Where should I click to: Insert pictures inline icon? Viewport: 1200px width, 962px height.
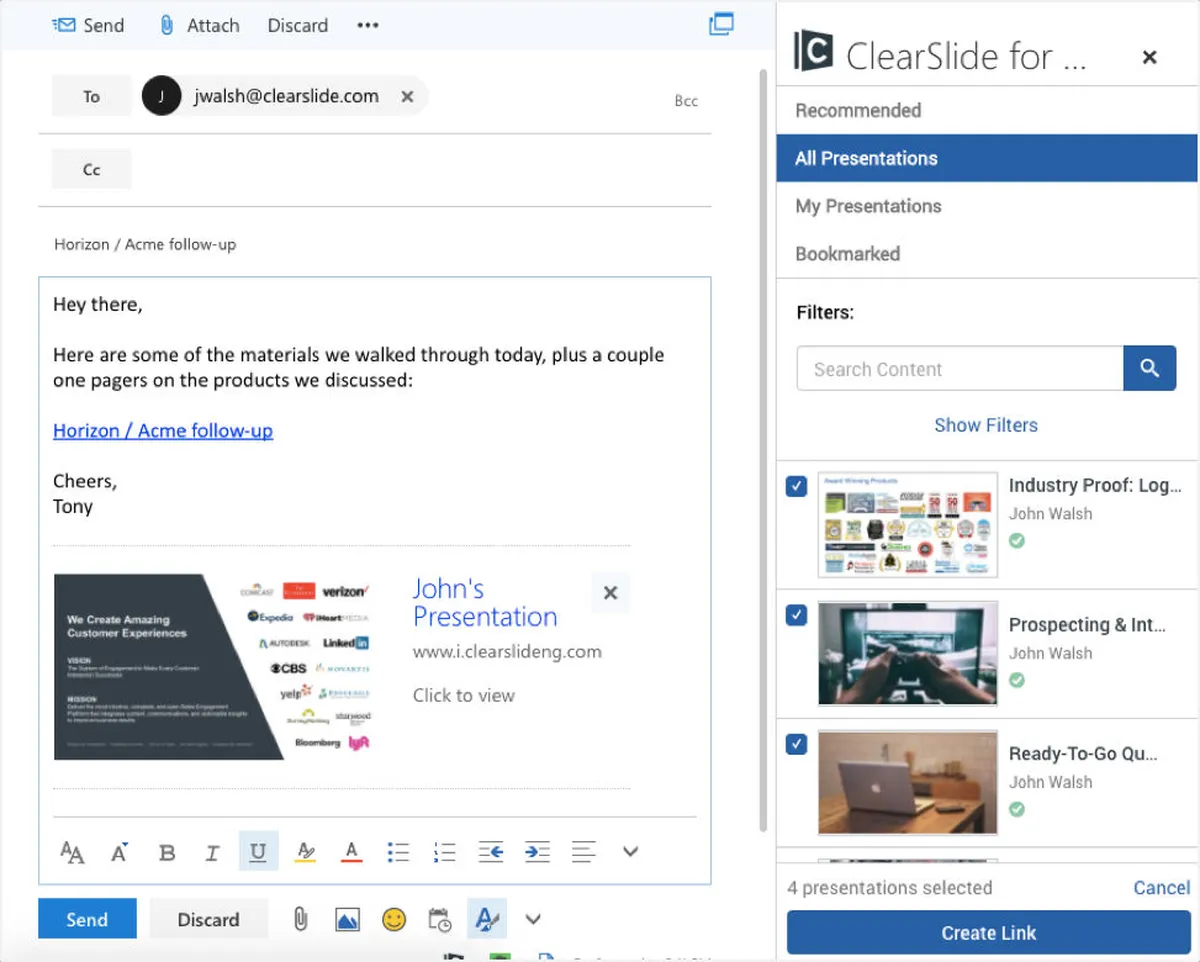[x=347, y=919]
